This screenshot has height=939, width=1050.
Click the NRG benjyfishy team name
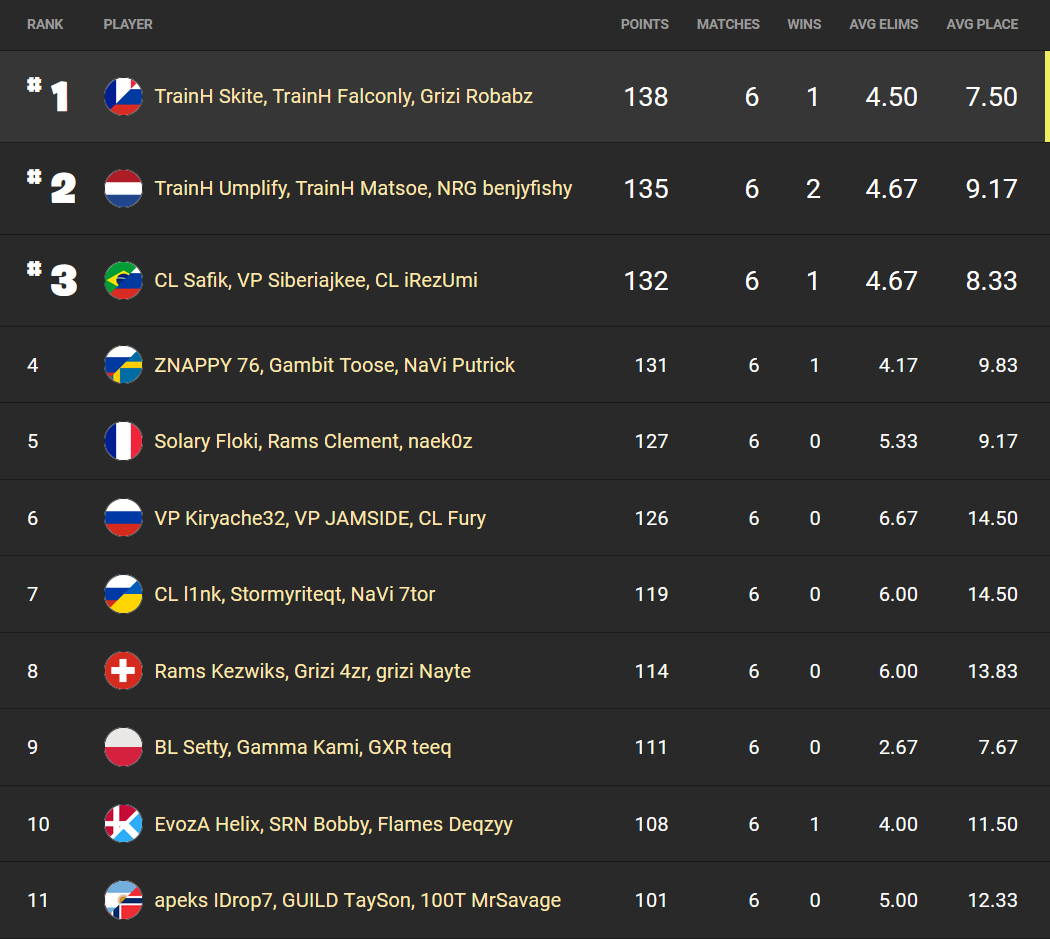(364, 188)
